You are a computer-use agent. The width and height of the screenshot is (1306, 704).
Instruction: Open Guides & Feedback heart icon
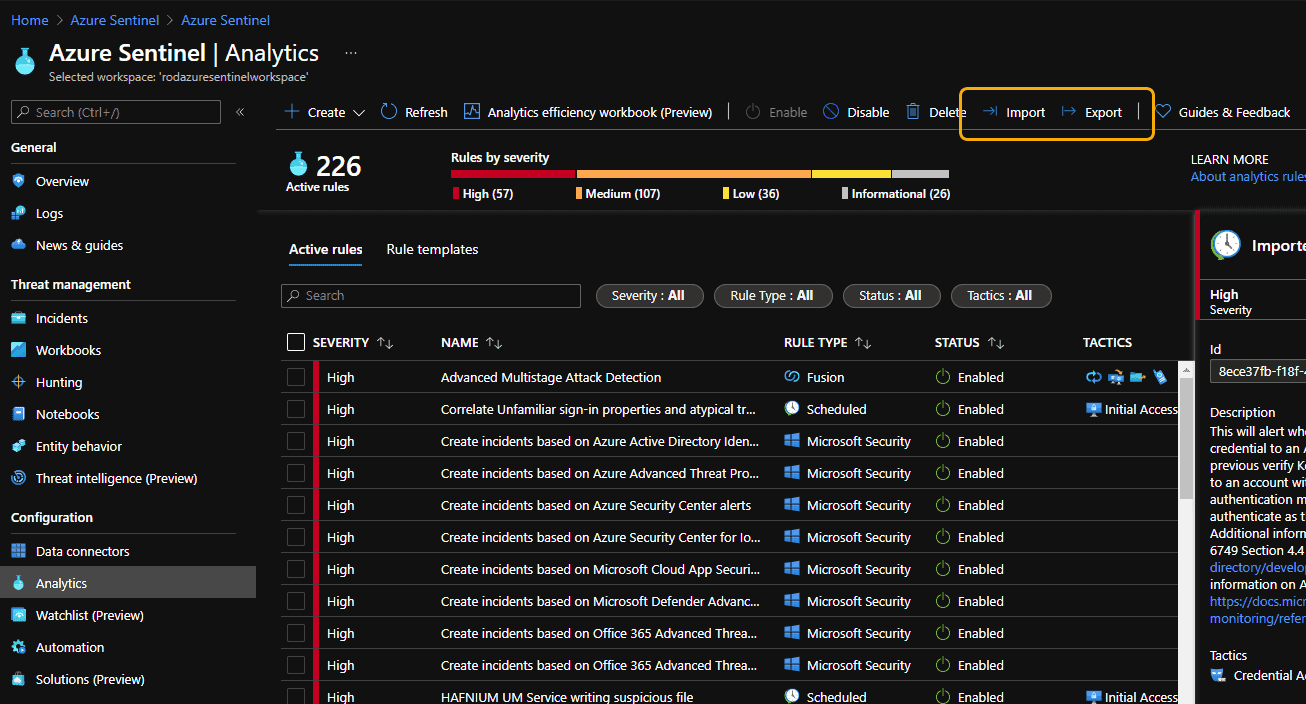[x=1163, y=112]
